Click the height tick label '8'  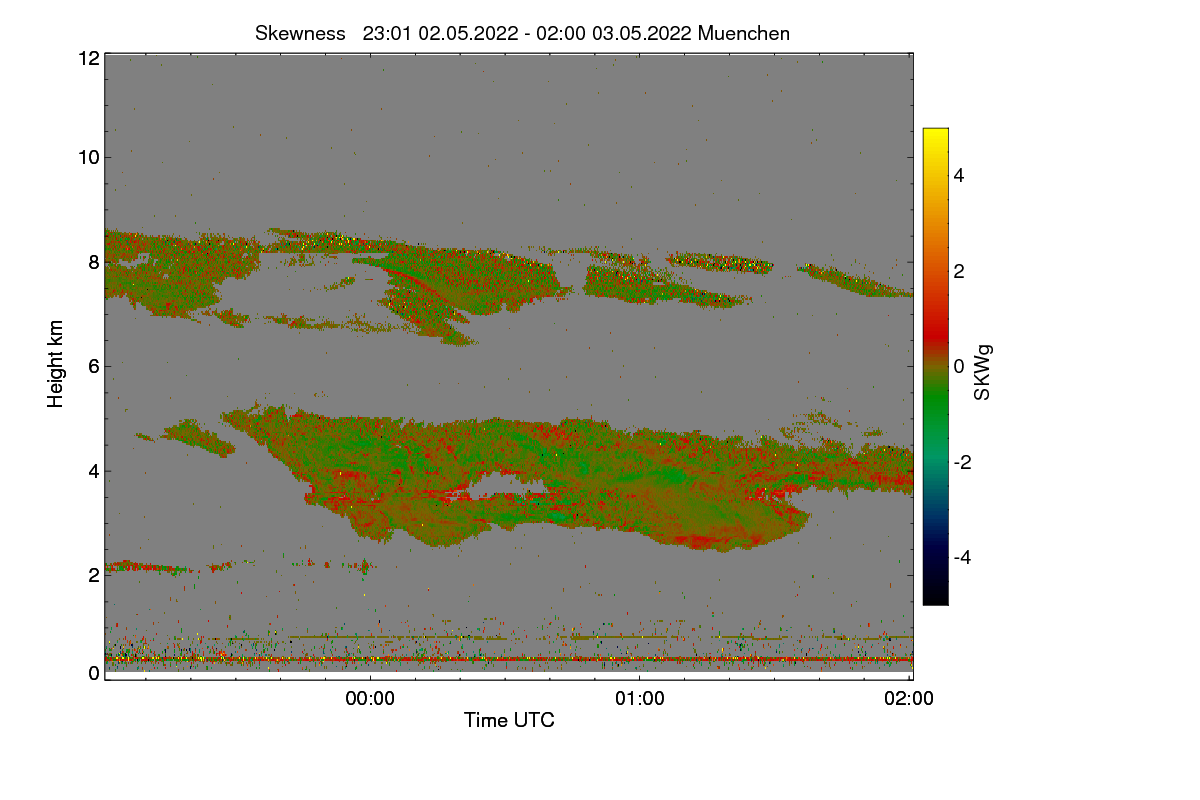pyautogui.click(x=93, y=262)
